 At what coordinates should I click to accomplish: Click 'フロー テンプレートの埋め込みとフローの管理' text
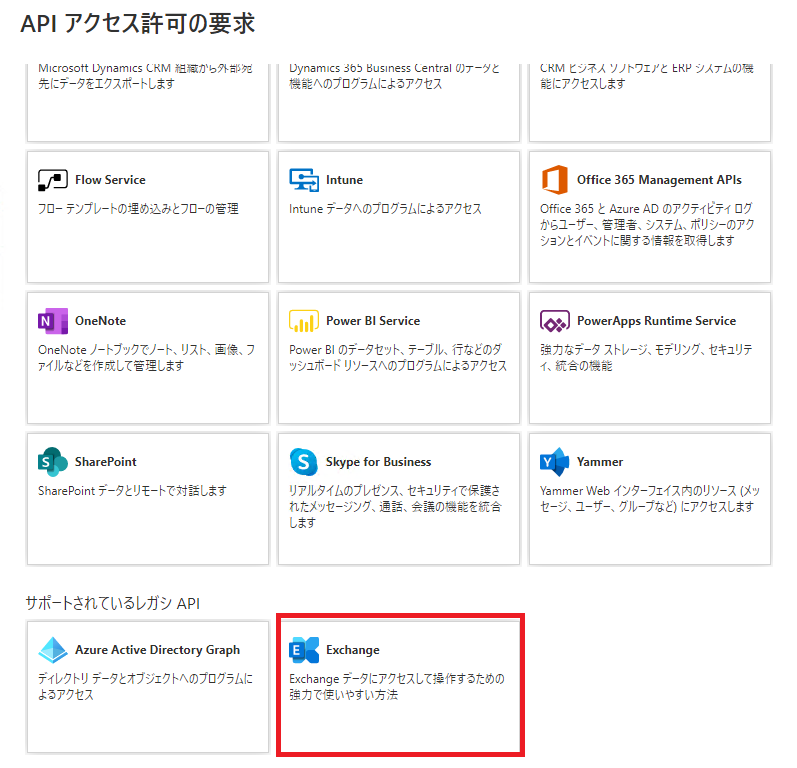[x=138, y=209]
